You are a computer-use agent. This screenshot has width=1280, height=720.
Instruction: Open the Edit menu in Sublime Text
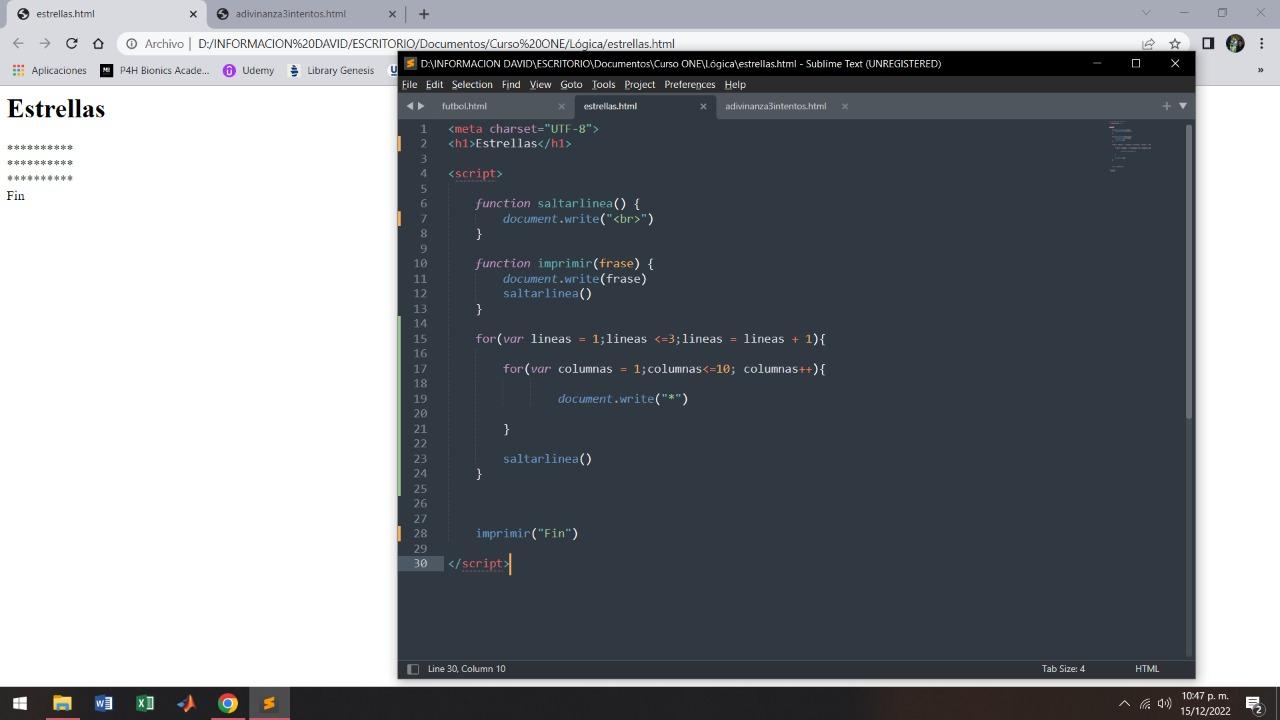(x=434, y=84)
